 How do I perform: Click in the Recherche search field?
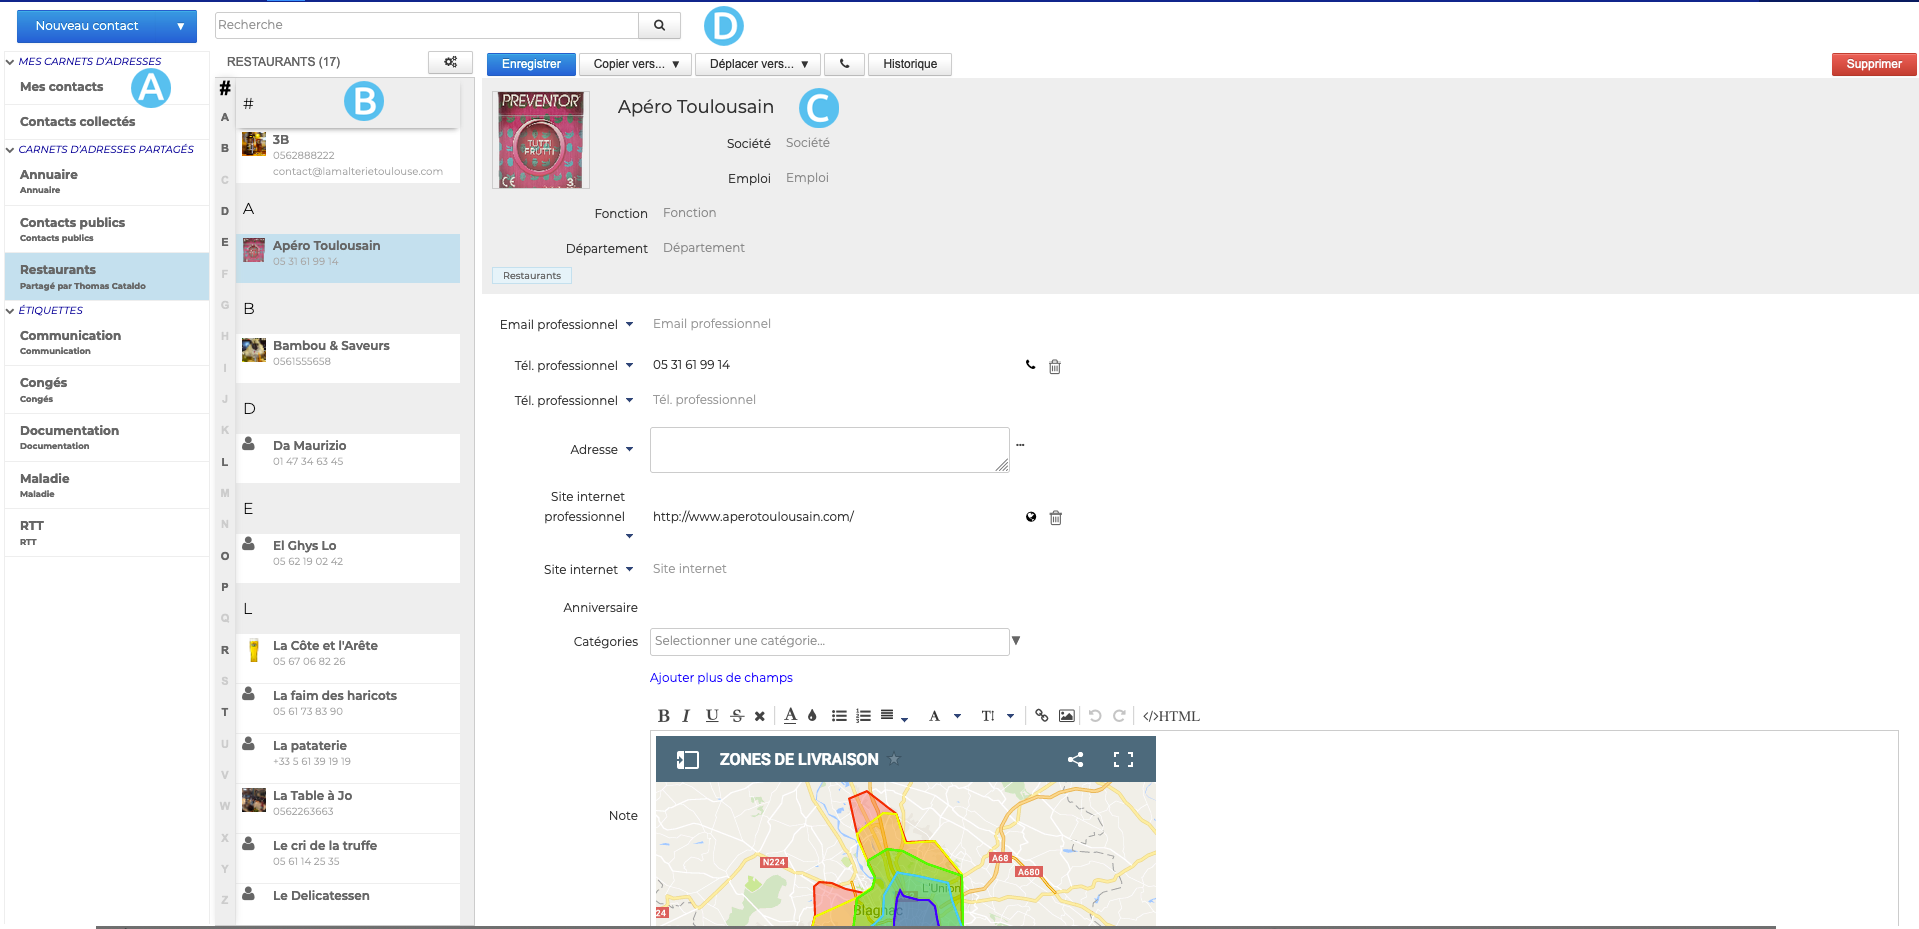click(427, 25)
